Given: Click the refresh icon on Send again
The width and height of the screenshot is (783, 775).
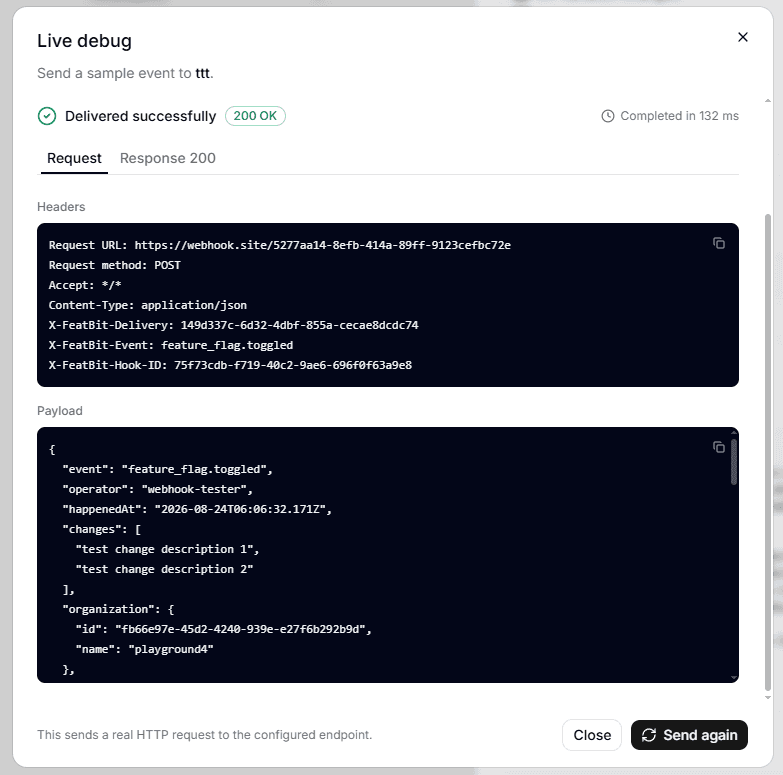Looking at the screenshot, I should coord(649,735).
